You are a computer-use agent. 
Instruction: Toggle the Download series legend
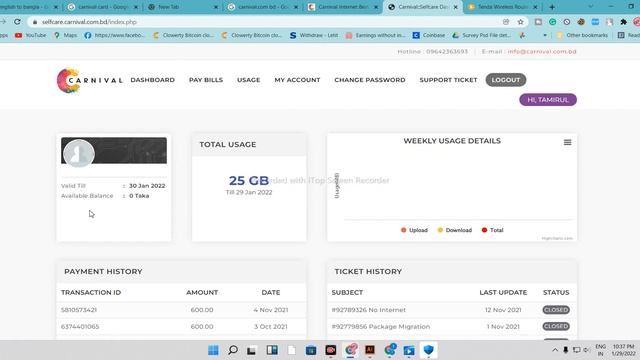454,230
